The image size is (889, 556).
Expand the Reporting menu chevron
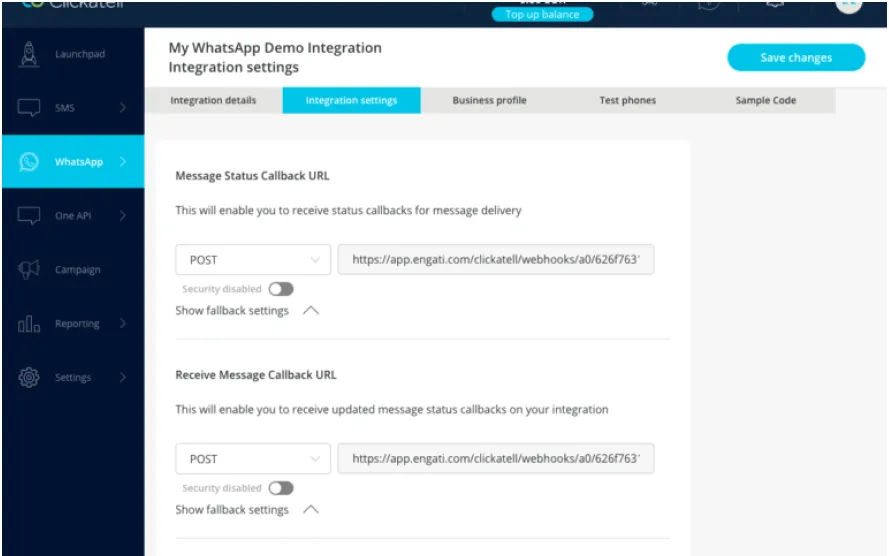[x=123, y=323]
